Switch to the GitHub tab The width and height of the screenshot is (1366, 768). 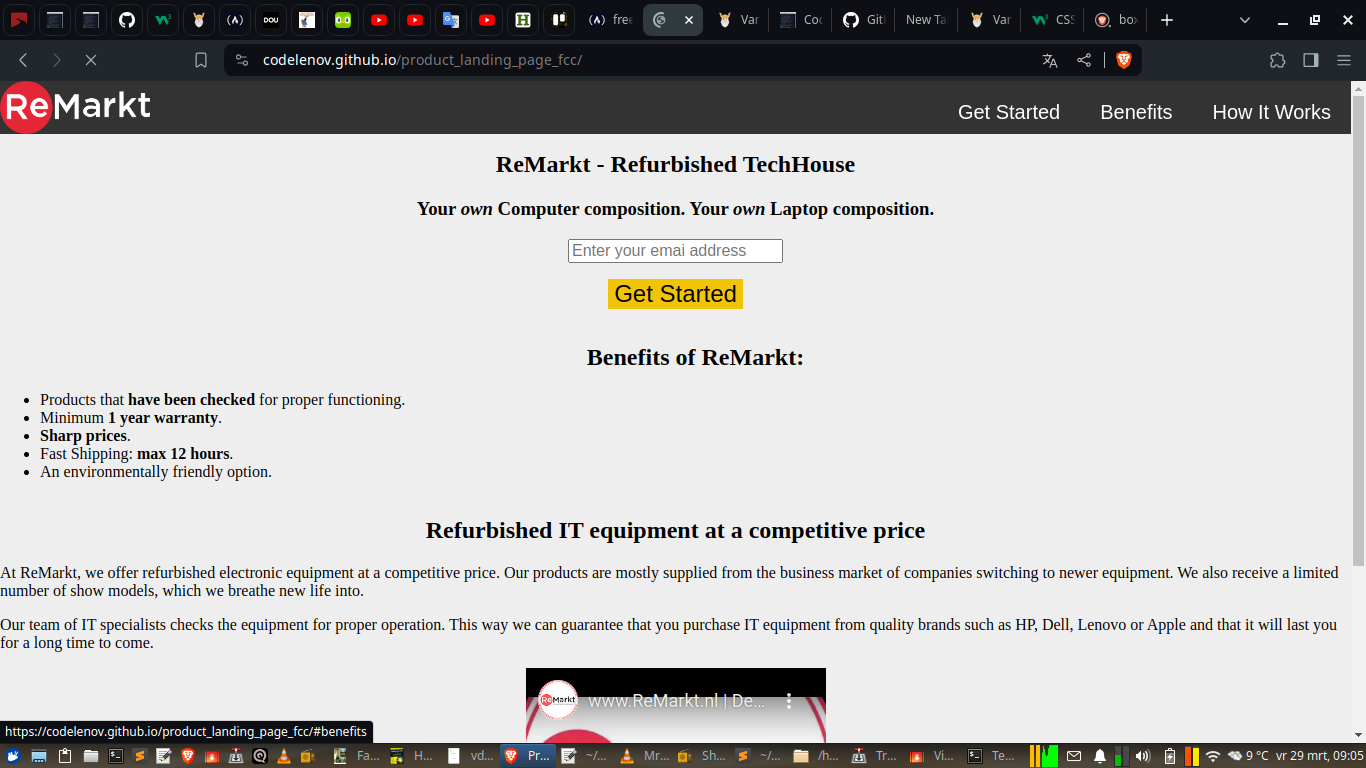point(862,20)
